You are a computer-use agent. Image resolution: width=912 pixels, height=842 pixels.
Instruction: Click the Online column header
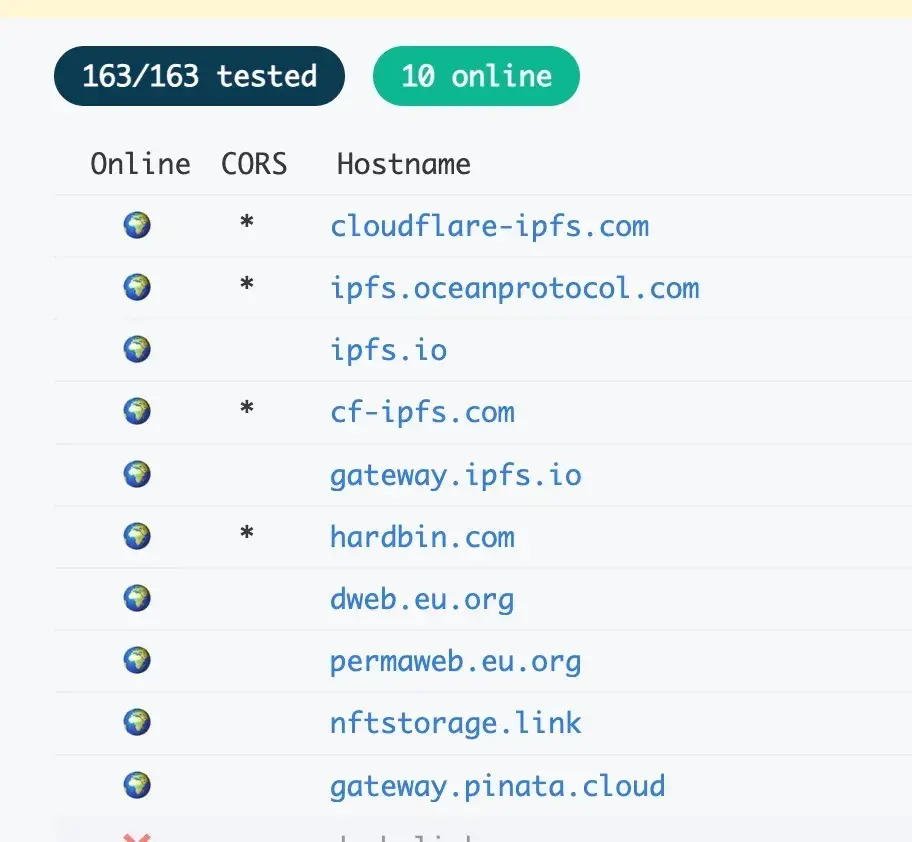point(141,164)
